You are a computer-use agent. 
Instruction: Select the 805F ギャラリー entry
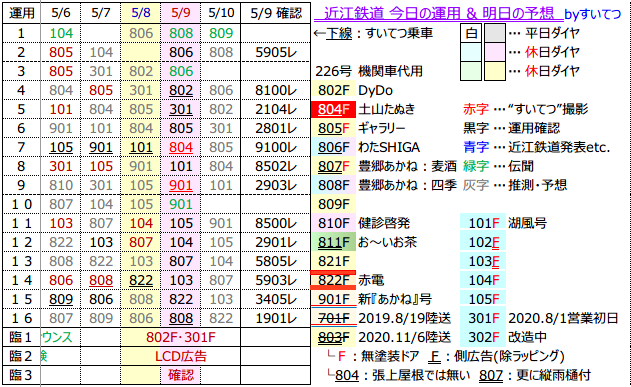tap(358, 128)
